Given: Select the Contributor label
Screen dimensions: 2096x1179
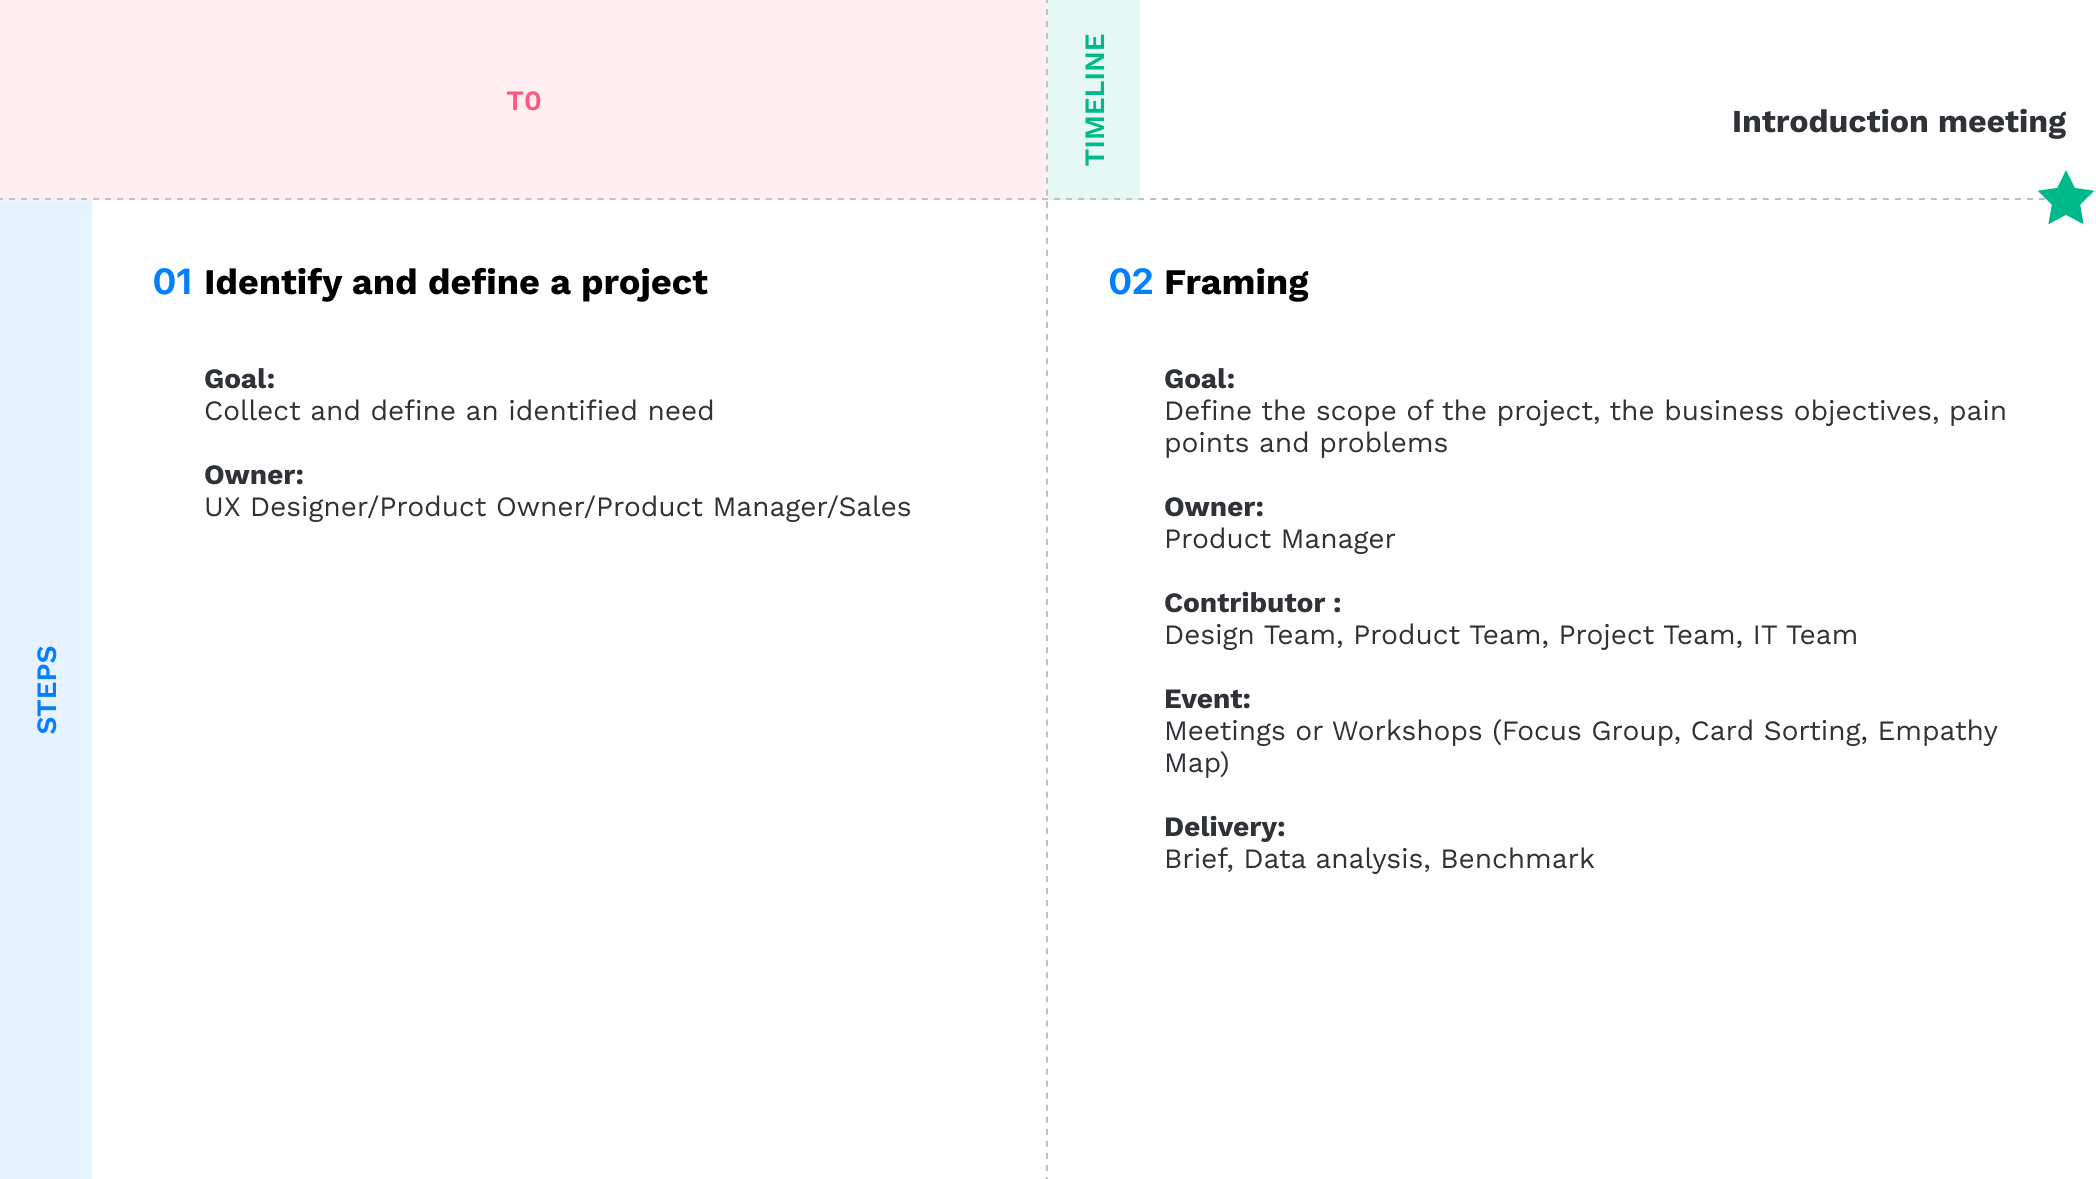Looking at the screenshot, I should coord(1252,603).
